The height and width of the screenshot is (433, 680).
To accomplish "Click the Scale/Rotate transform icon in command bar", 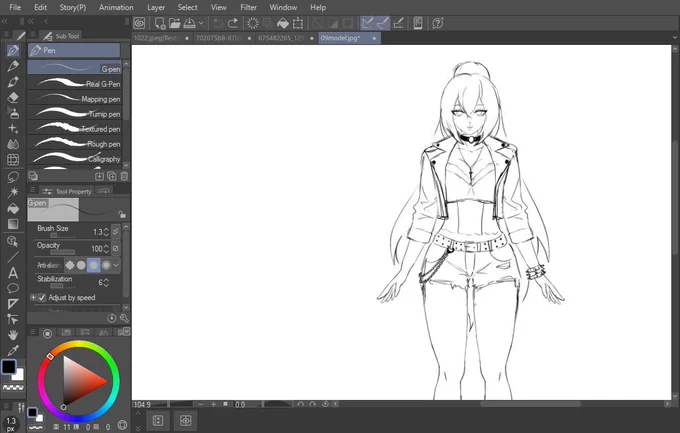I will click(x=298, y=23).
